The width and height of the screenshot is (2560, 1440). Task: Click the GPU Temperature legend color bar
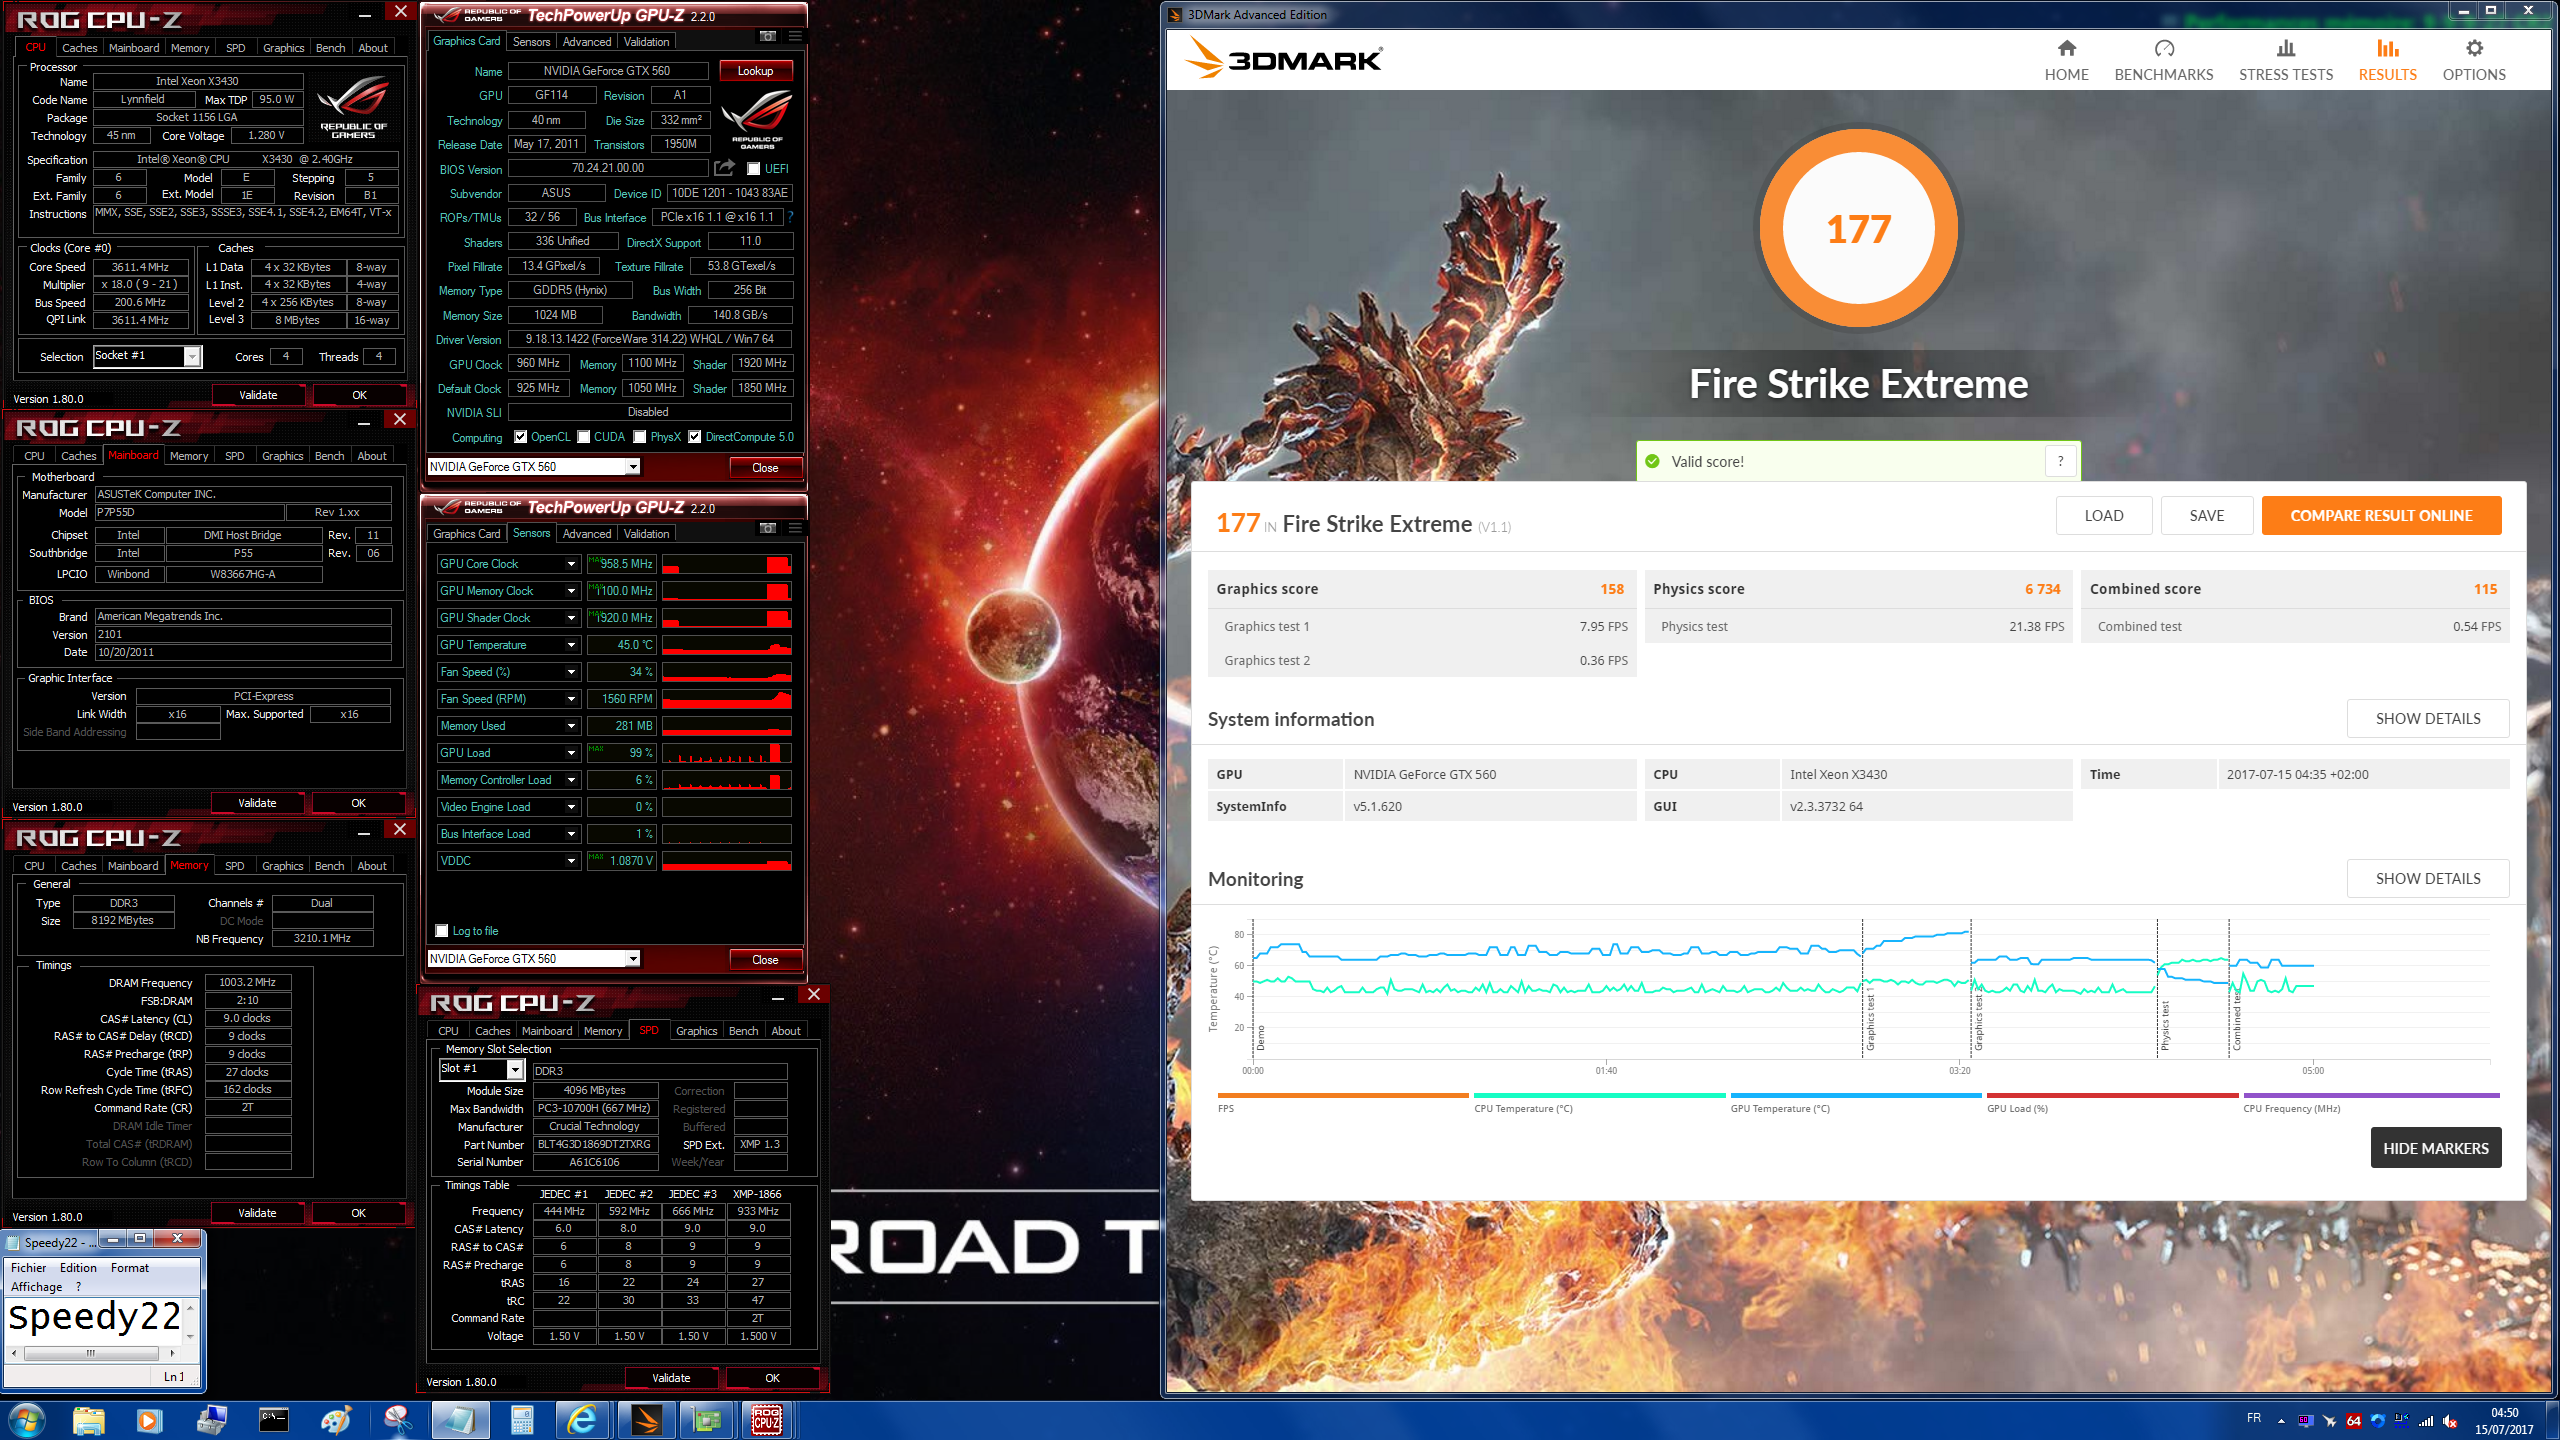[x=1855, y=1096]
